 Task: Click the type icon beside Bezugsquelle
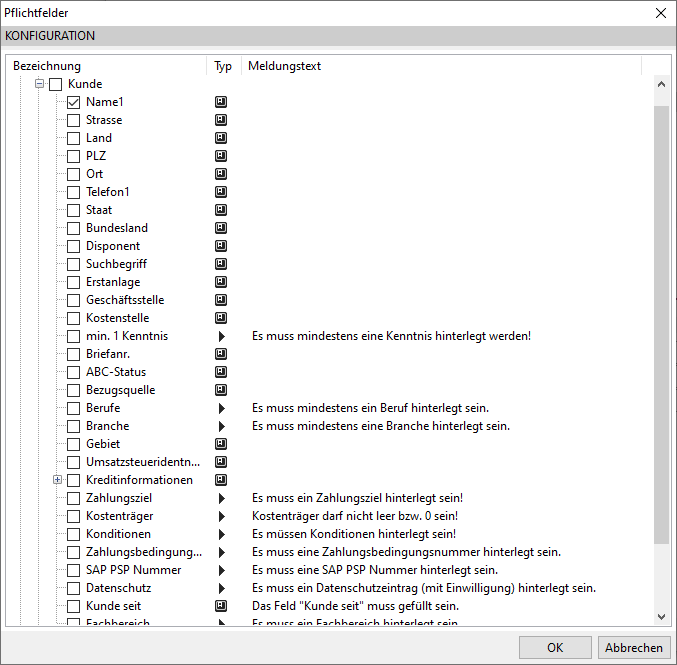[x=221, y=390]
